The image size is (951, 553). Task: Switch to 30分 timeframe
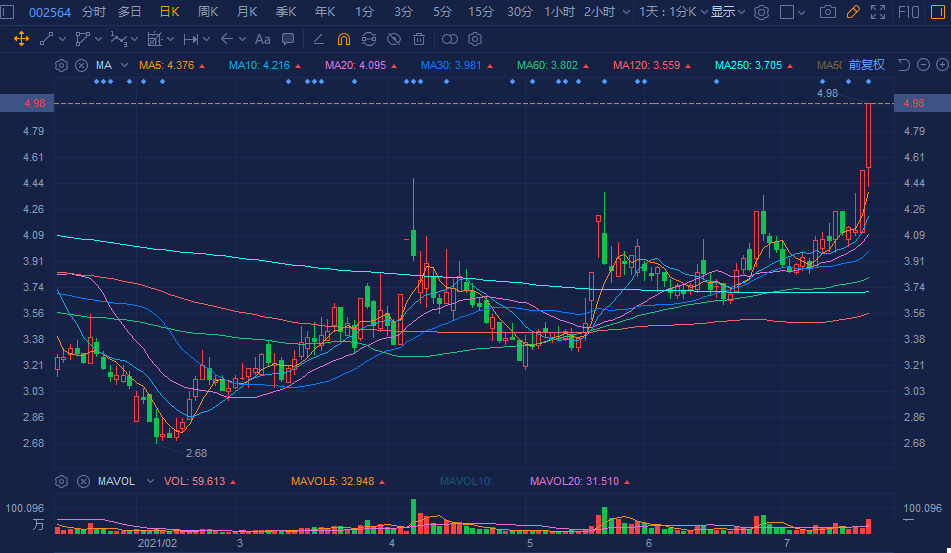click(519, 12)
